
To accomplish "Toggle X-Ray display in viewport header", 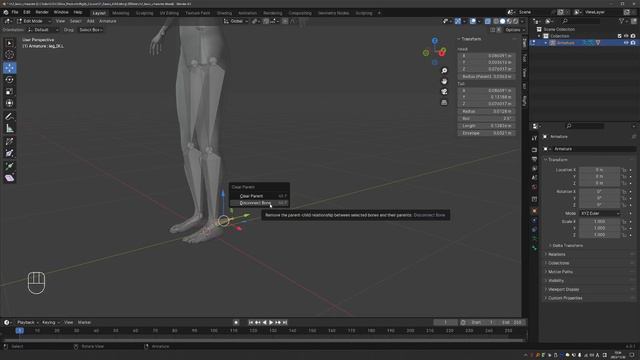I will pyautogui.click(x=488, y=21).
